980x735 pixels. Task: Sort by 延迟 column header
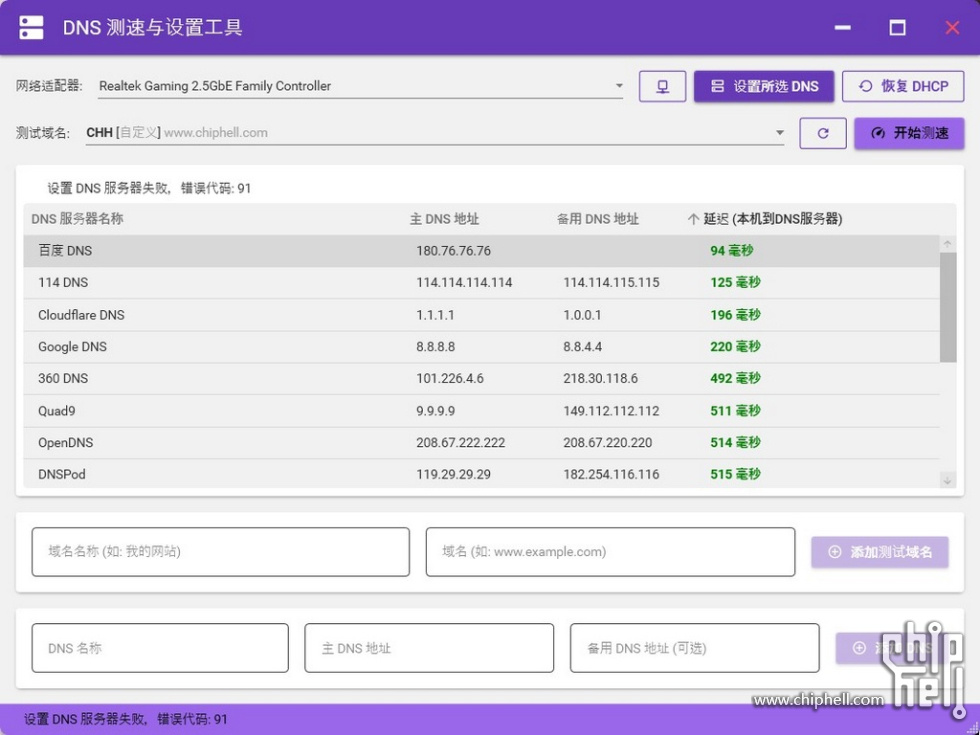tap(765, 219)
